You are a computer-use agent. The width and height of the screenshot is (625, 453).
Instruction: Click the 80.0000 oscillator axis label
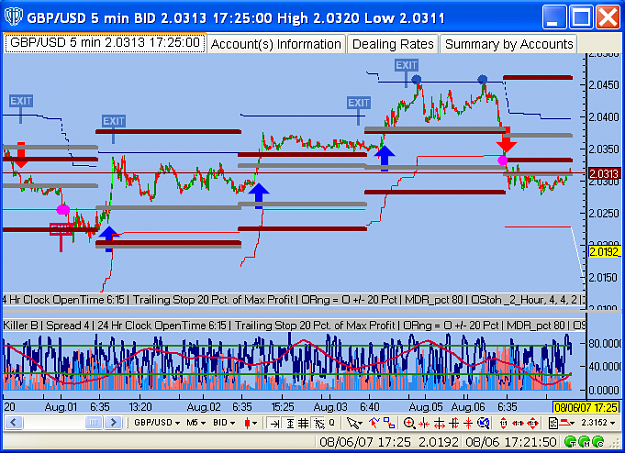point(605,343)
